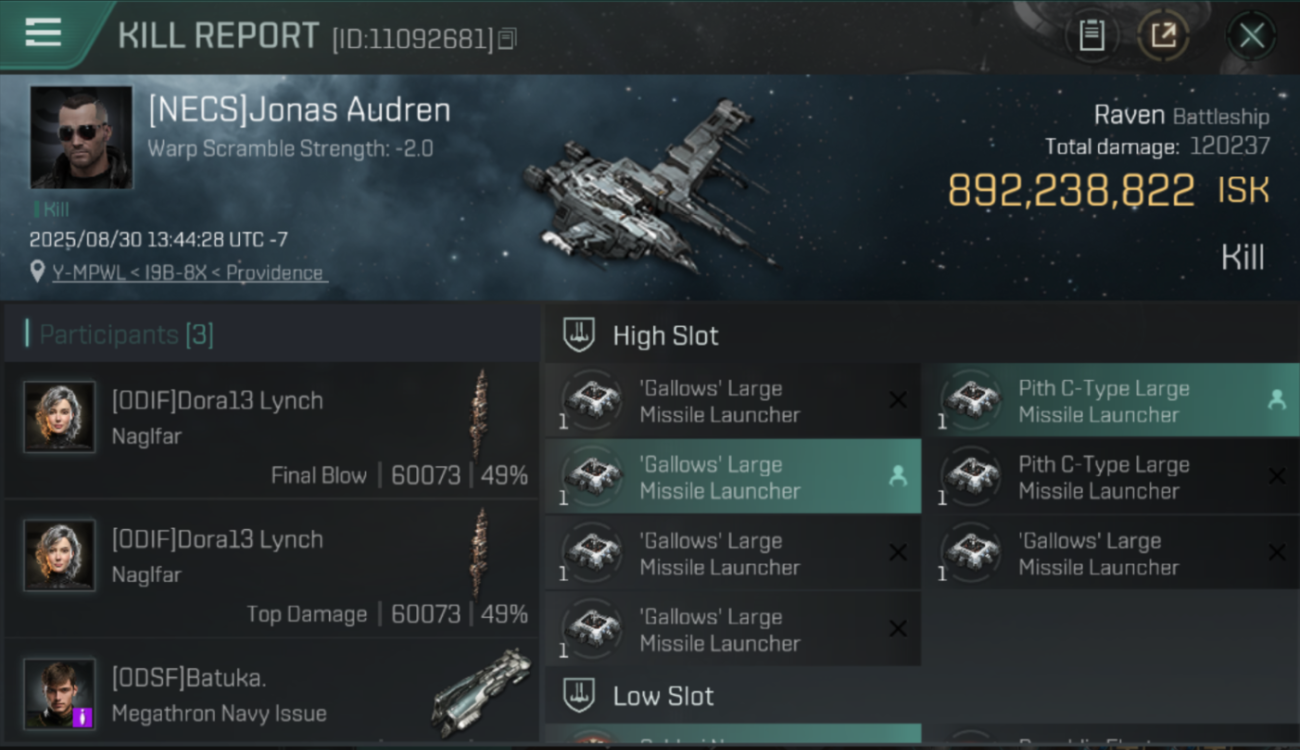The height and width of the screenshot is (750, 1300).
Task: Click the map pin location icon
Action: pyautogui.click(x=38, y=272)
